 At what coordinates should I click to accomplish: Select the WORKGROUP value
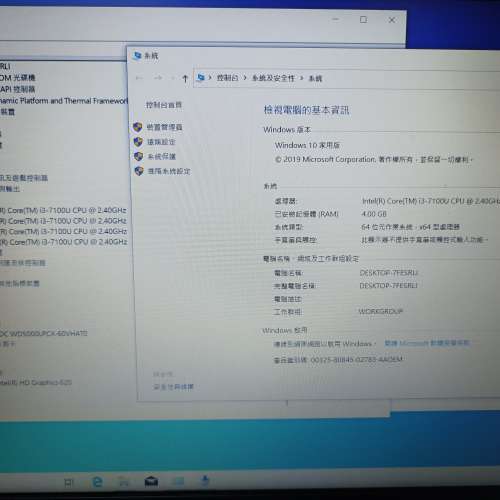tap(381, 312)
